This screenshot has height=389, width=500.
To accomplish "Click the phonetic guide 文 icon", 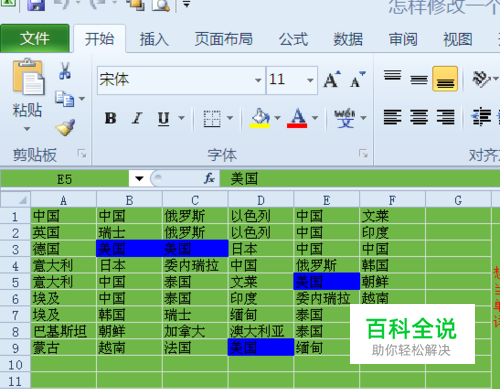I will tap(345, 118).
